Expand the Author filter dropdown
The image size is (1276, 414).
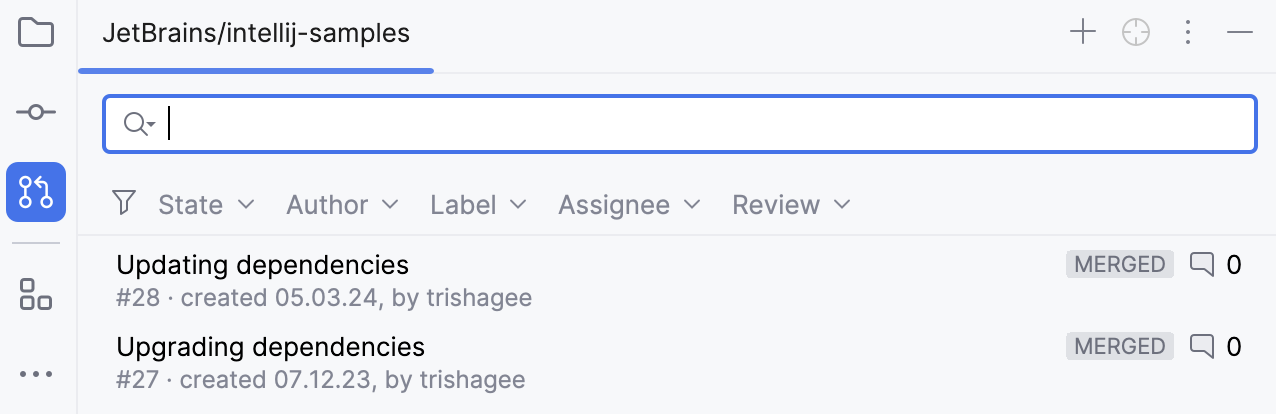[x=342, y=205]
